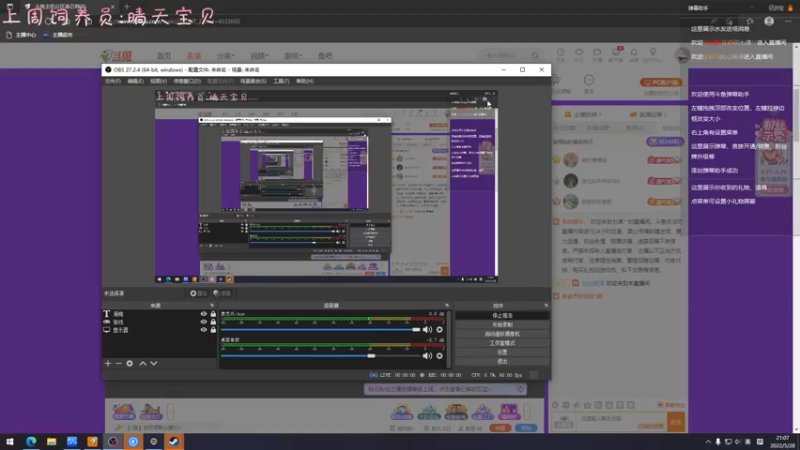The image size is (800, 450).
Task: Click the 滤镜 filters button above sources
Action: (222, 293)
